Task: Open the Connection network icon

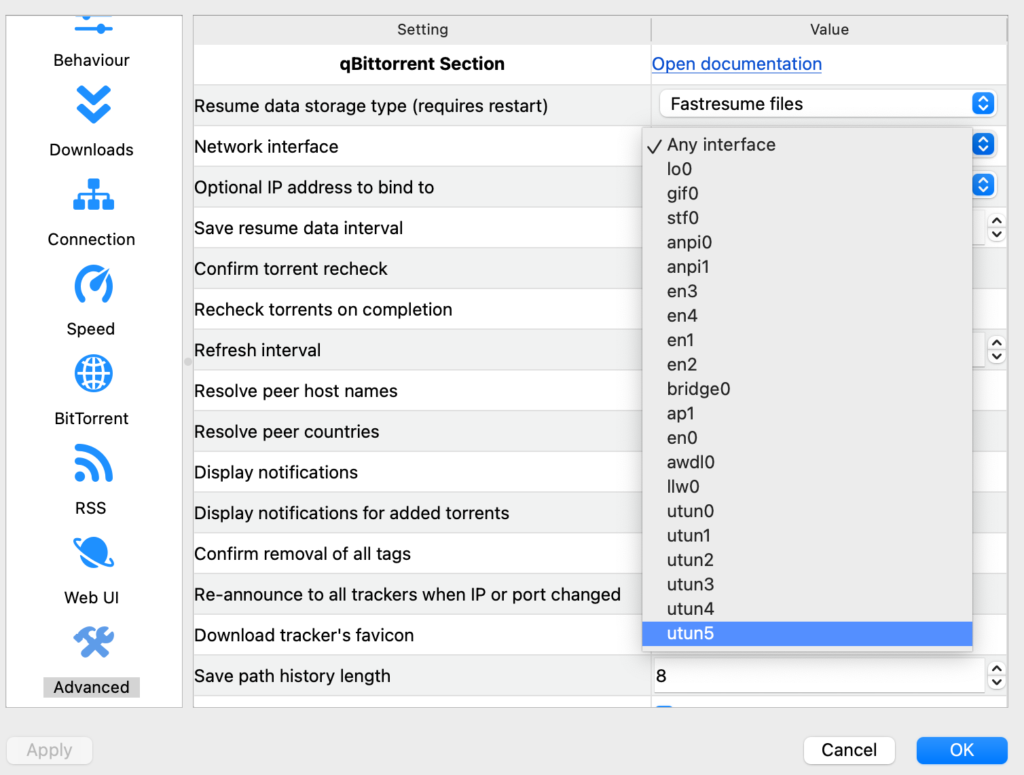Action: point(93,195)
